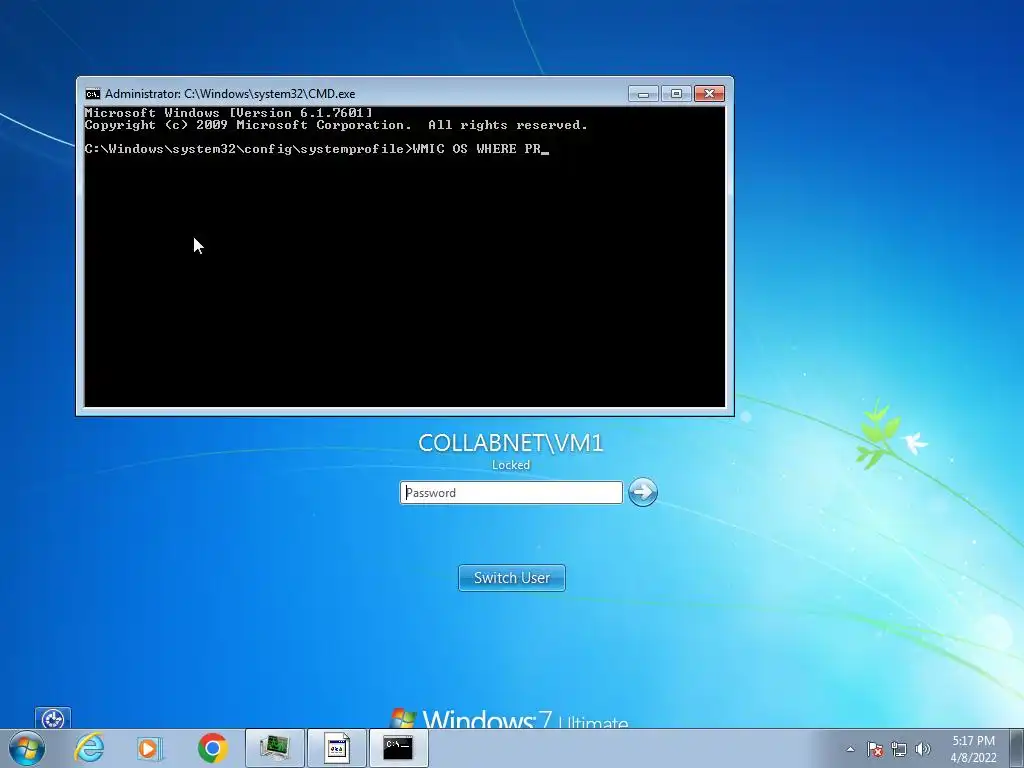Click the Copyright 2009 Microsoft line
The width and height of the screenshot is (1024, 768).
tap(336, 125)
